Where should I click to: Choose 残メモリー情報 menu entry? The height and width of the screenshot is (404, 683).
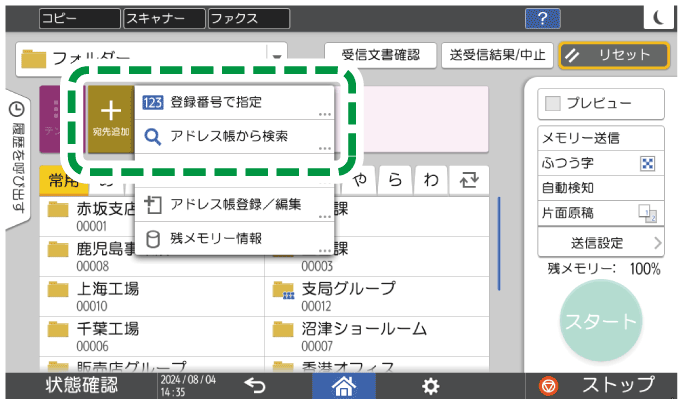click(x=234, y=238)
